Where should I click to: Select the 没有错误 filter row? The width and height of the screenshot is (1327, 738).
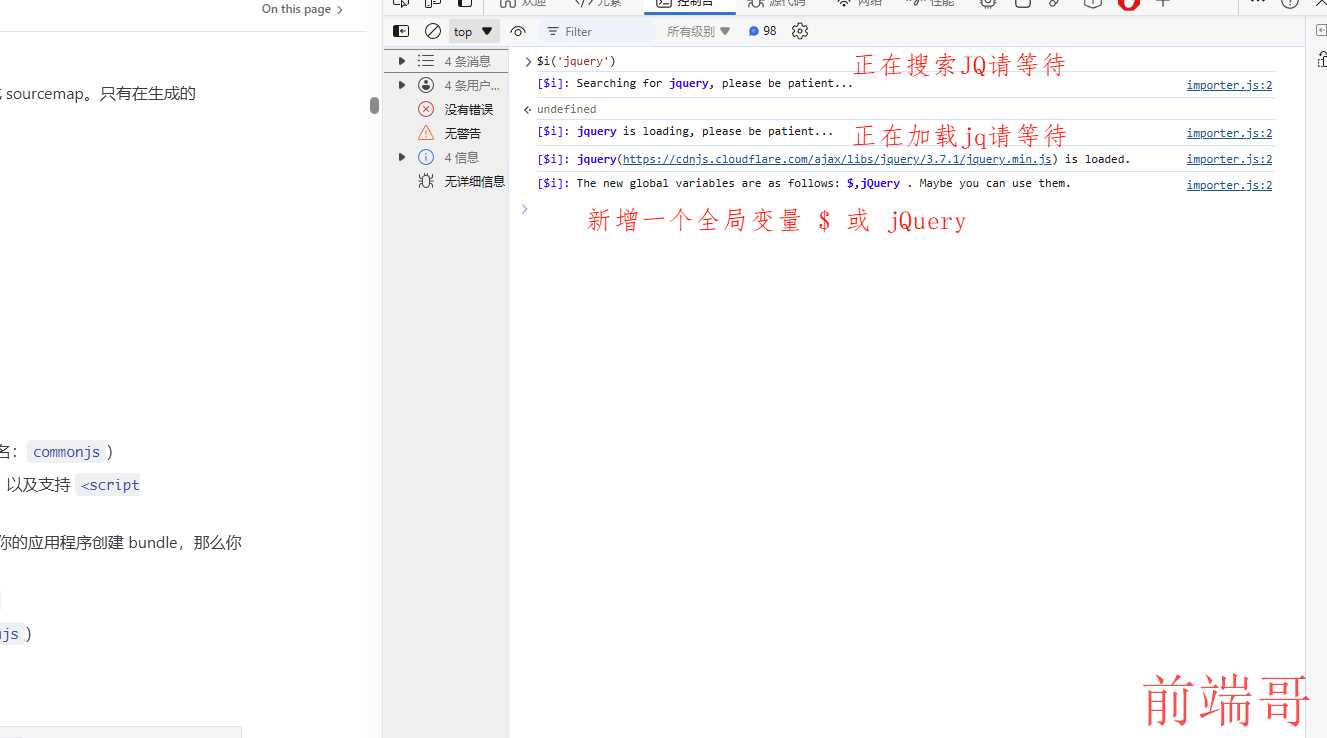click(446, 109)
